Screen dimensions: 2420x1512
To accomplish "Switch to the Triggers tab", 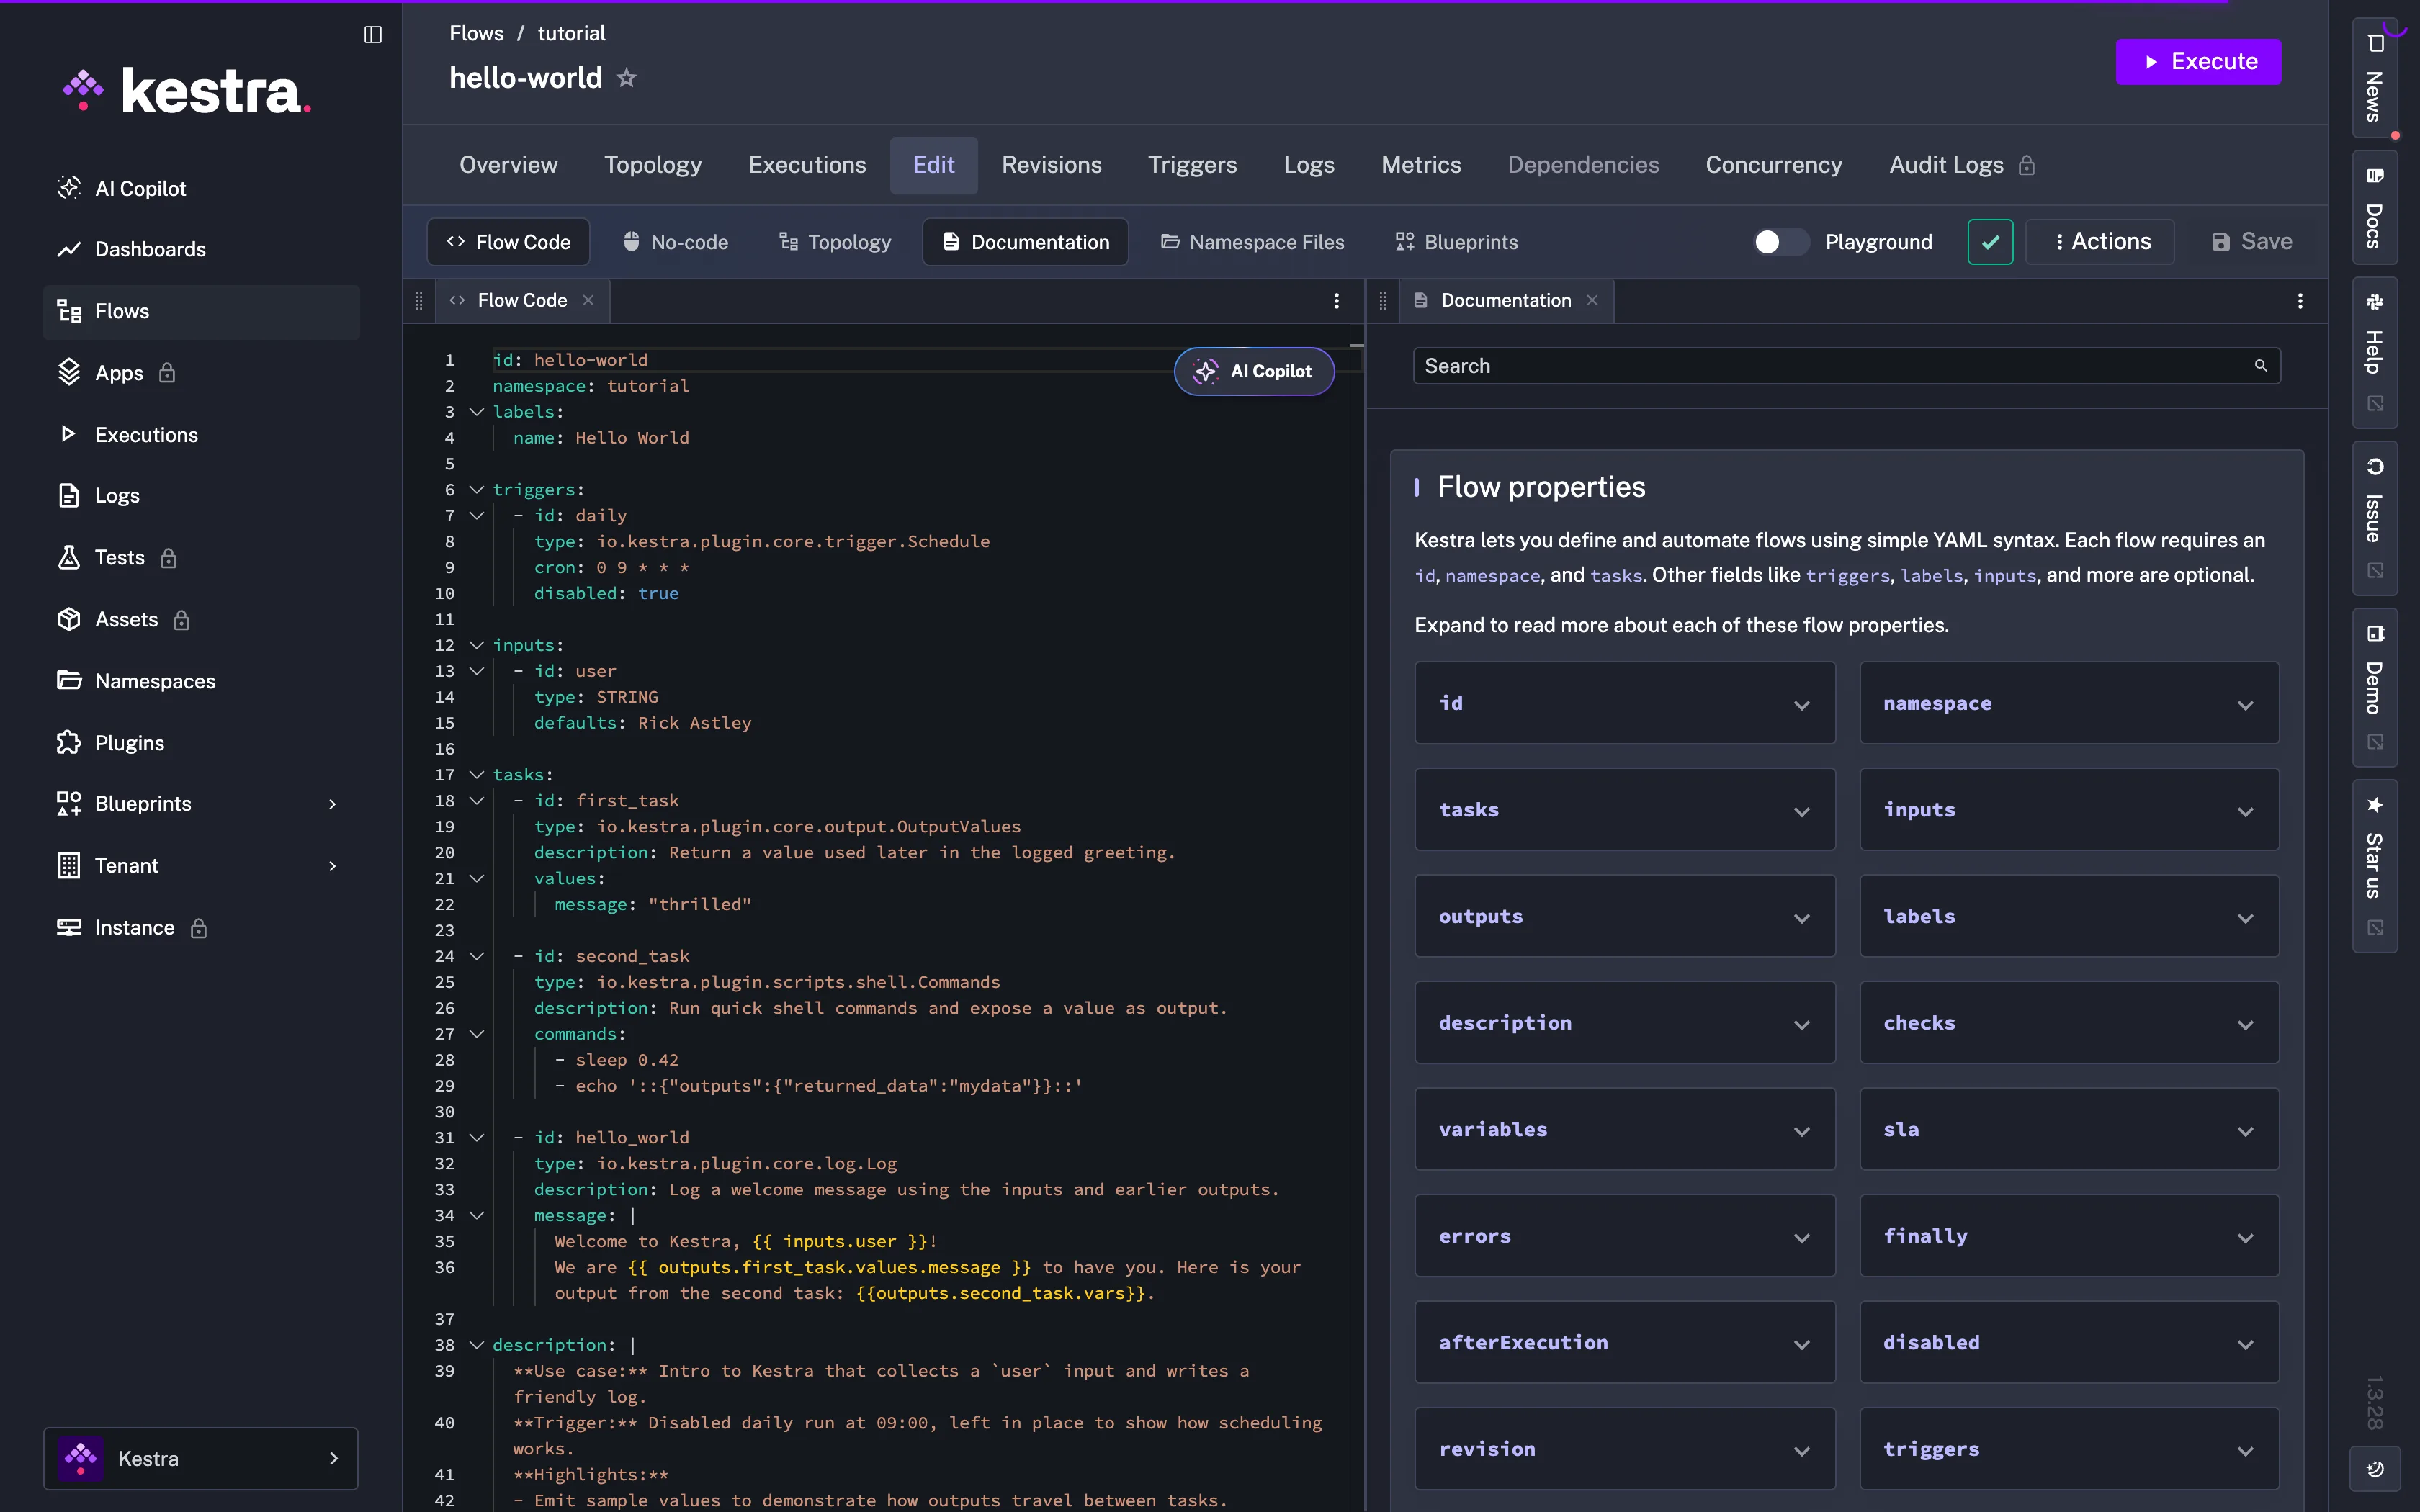I will pos(1192,165).
